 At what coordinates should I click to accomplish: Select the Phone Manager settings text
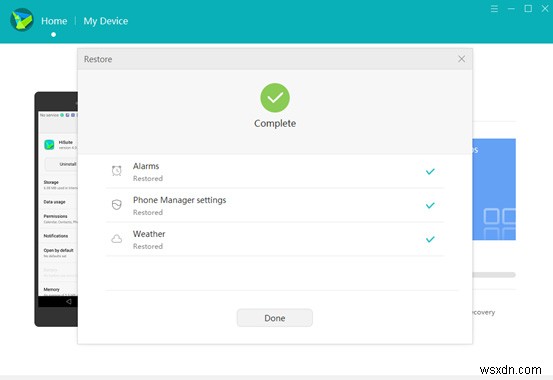tap(180, 200)
